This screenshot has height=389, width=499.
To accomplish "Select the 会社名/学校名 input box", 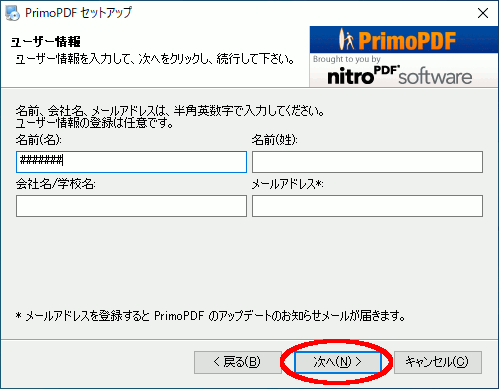I will (x=131, y=206).
